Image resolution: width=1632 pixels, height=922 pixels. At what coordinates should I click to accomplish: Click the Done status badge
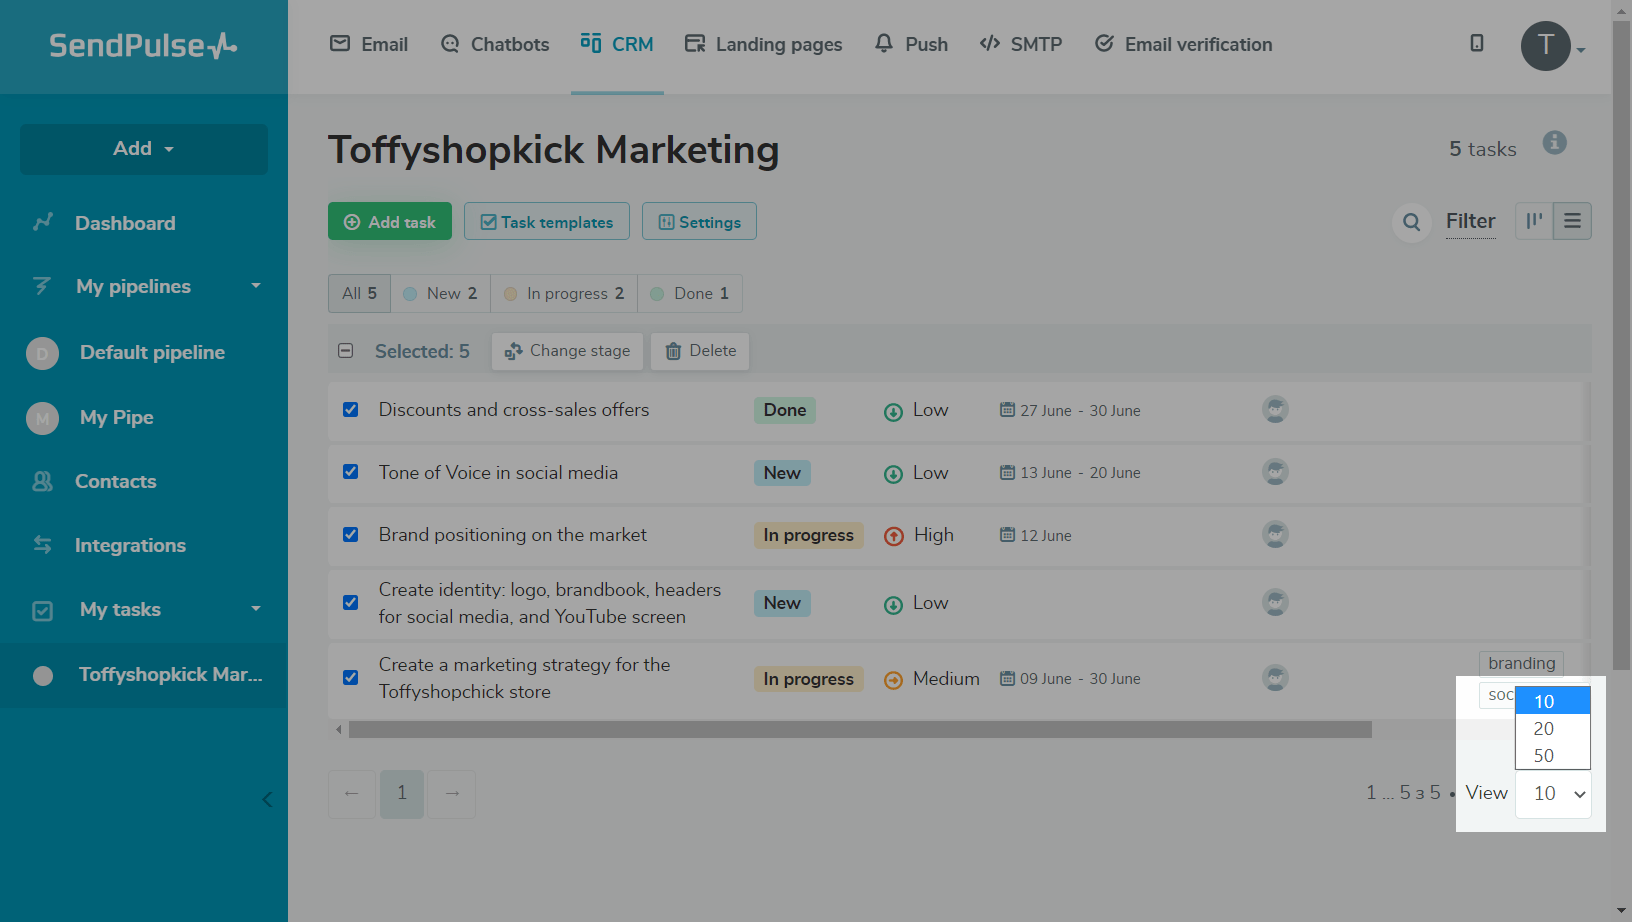pyautogui.click(x=784, y=410)
